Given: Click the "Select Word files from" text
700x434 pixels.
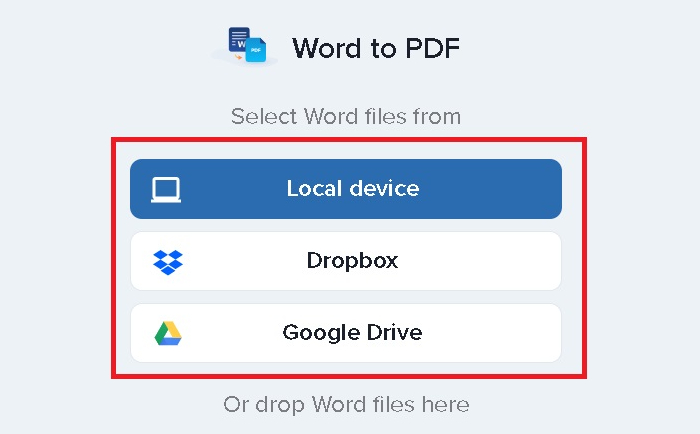Looking at the screenshot, I should [x=346, y=117].
